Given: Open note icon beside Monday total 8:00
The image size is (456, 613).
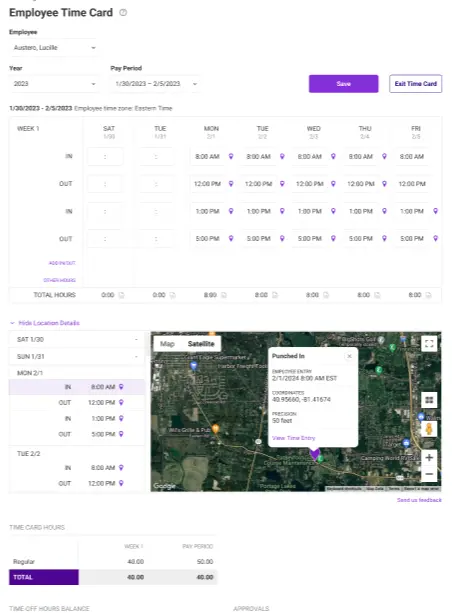Looking at the screenshot, I should (x=224, y=295).
